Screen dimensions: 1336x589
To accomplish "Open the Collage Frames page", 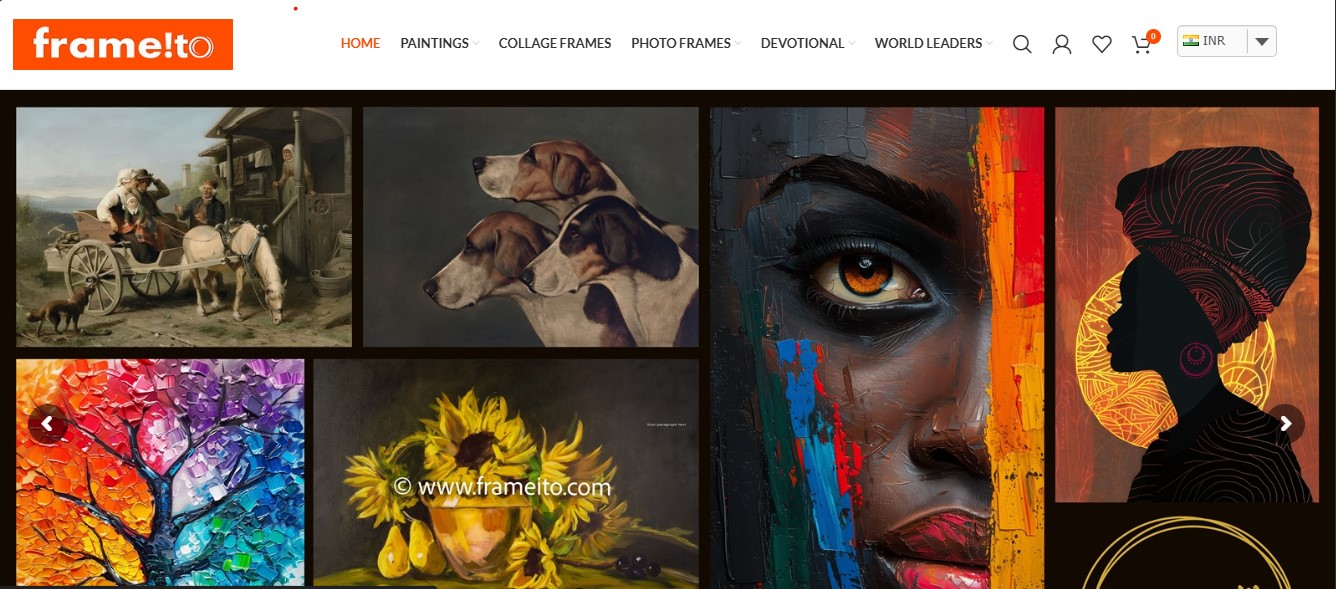I will point(555,43).
